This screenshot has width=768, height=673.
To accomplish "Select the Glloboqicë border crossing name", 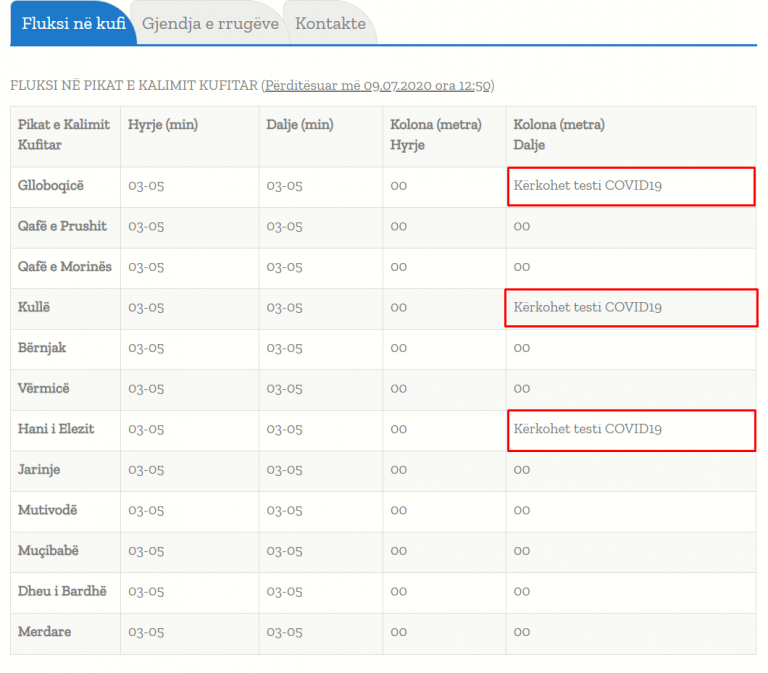I will (x=51, y=185).
